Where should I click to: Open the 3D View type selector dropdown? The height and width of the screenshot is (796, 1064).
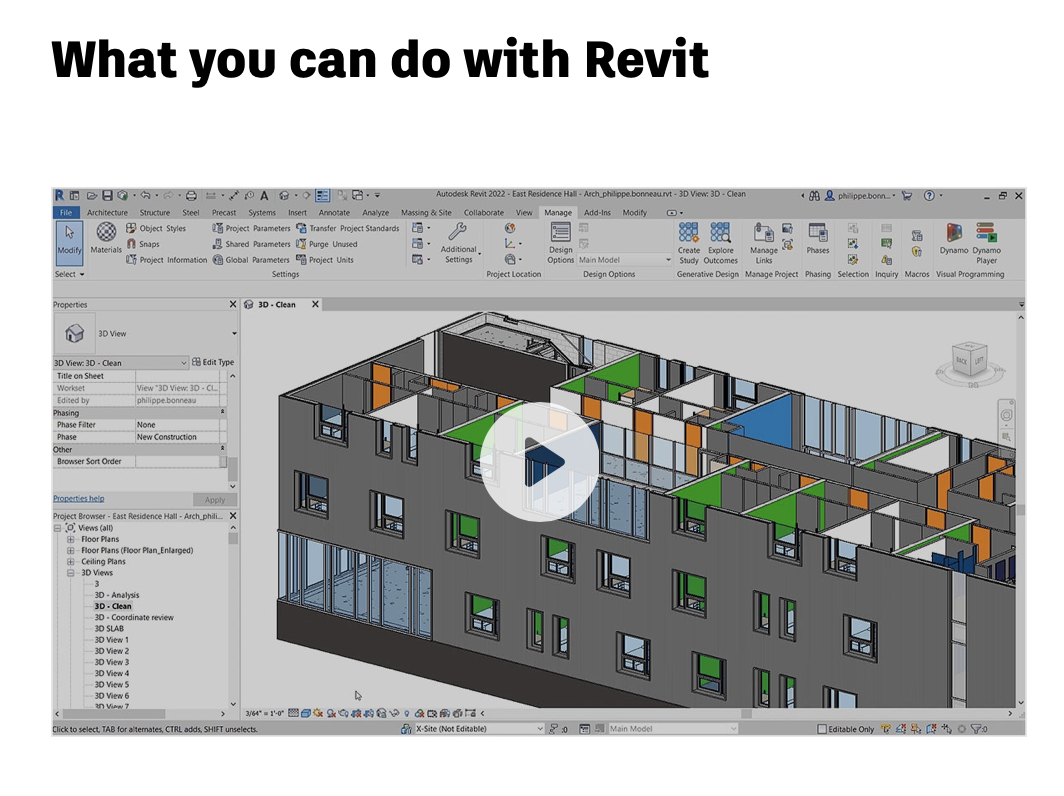pyautogui.click(x=234, y=334)
